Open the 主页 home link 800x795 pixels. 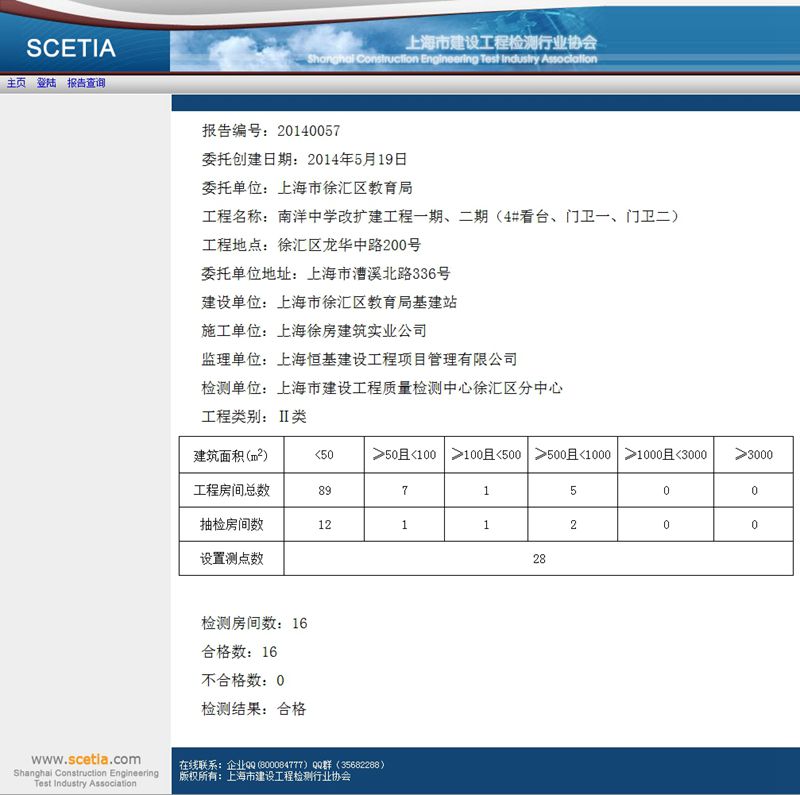[16, 83]
